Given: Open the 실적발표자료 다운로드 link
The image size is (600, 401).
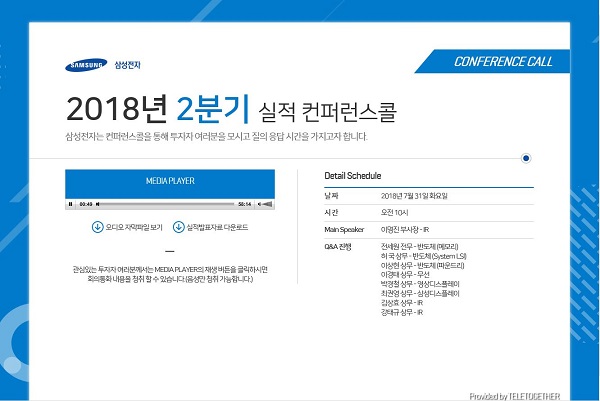Looking at the screenshot, I should [217, 227].
